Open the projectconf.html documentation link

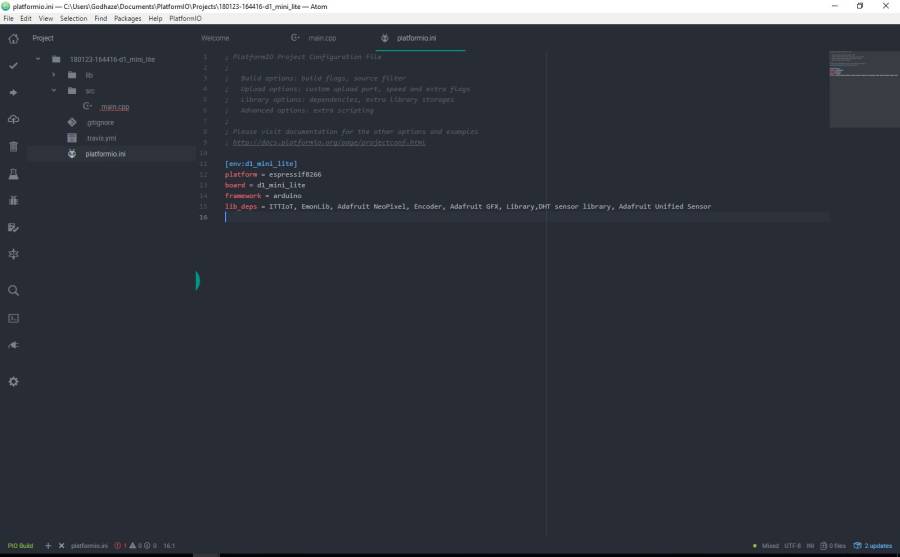(x=329, y=142)
